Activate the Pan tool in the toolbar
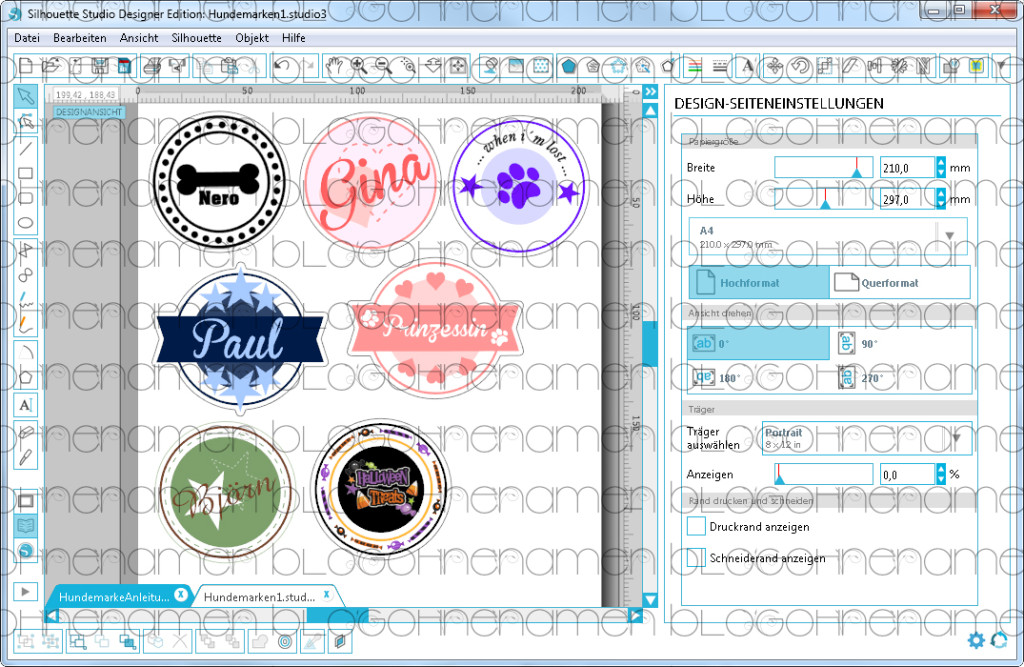The width and height of the screenshot is (1024, 667). click(336, 67)
